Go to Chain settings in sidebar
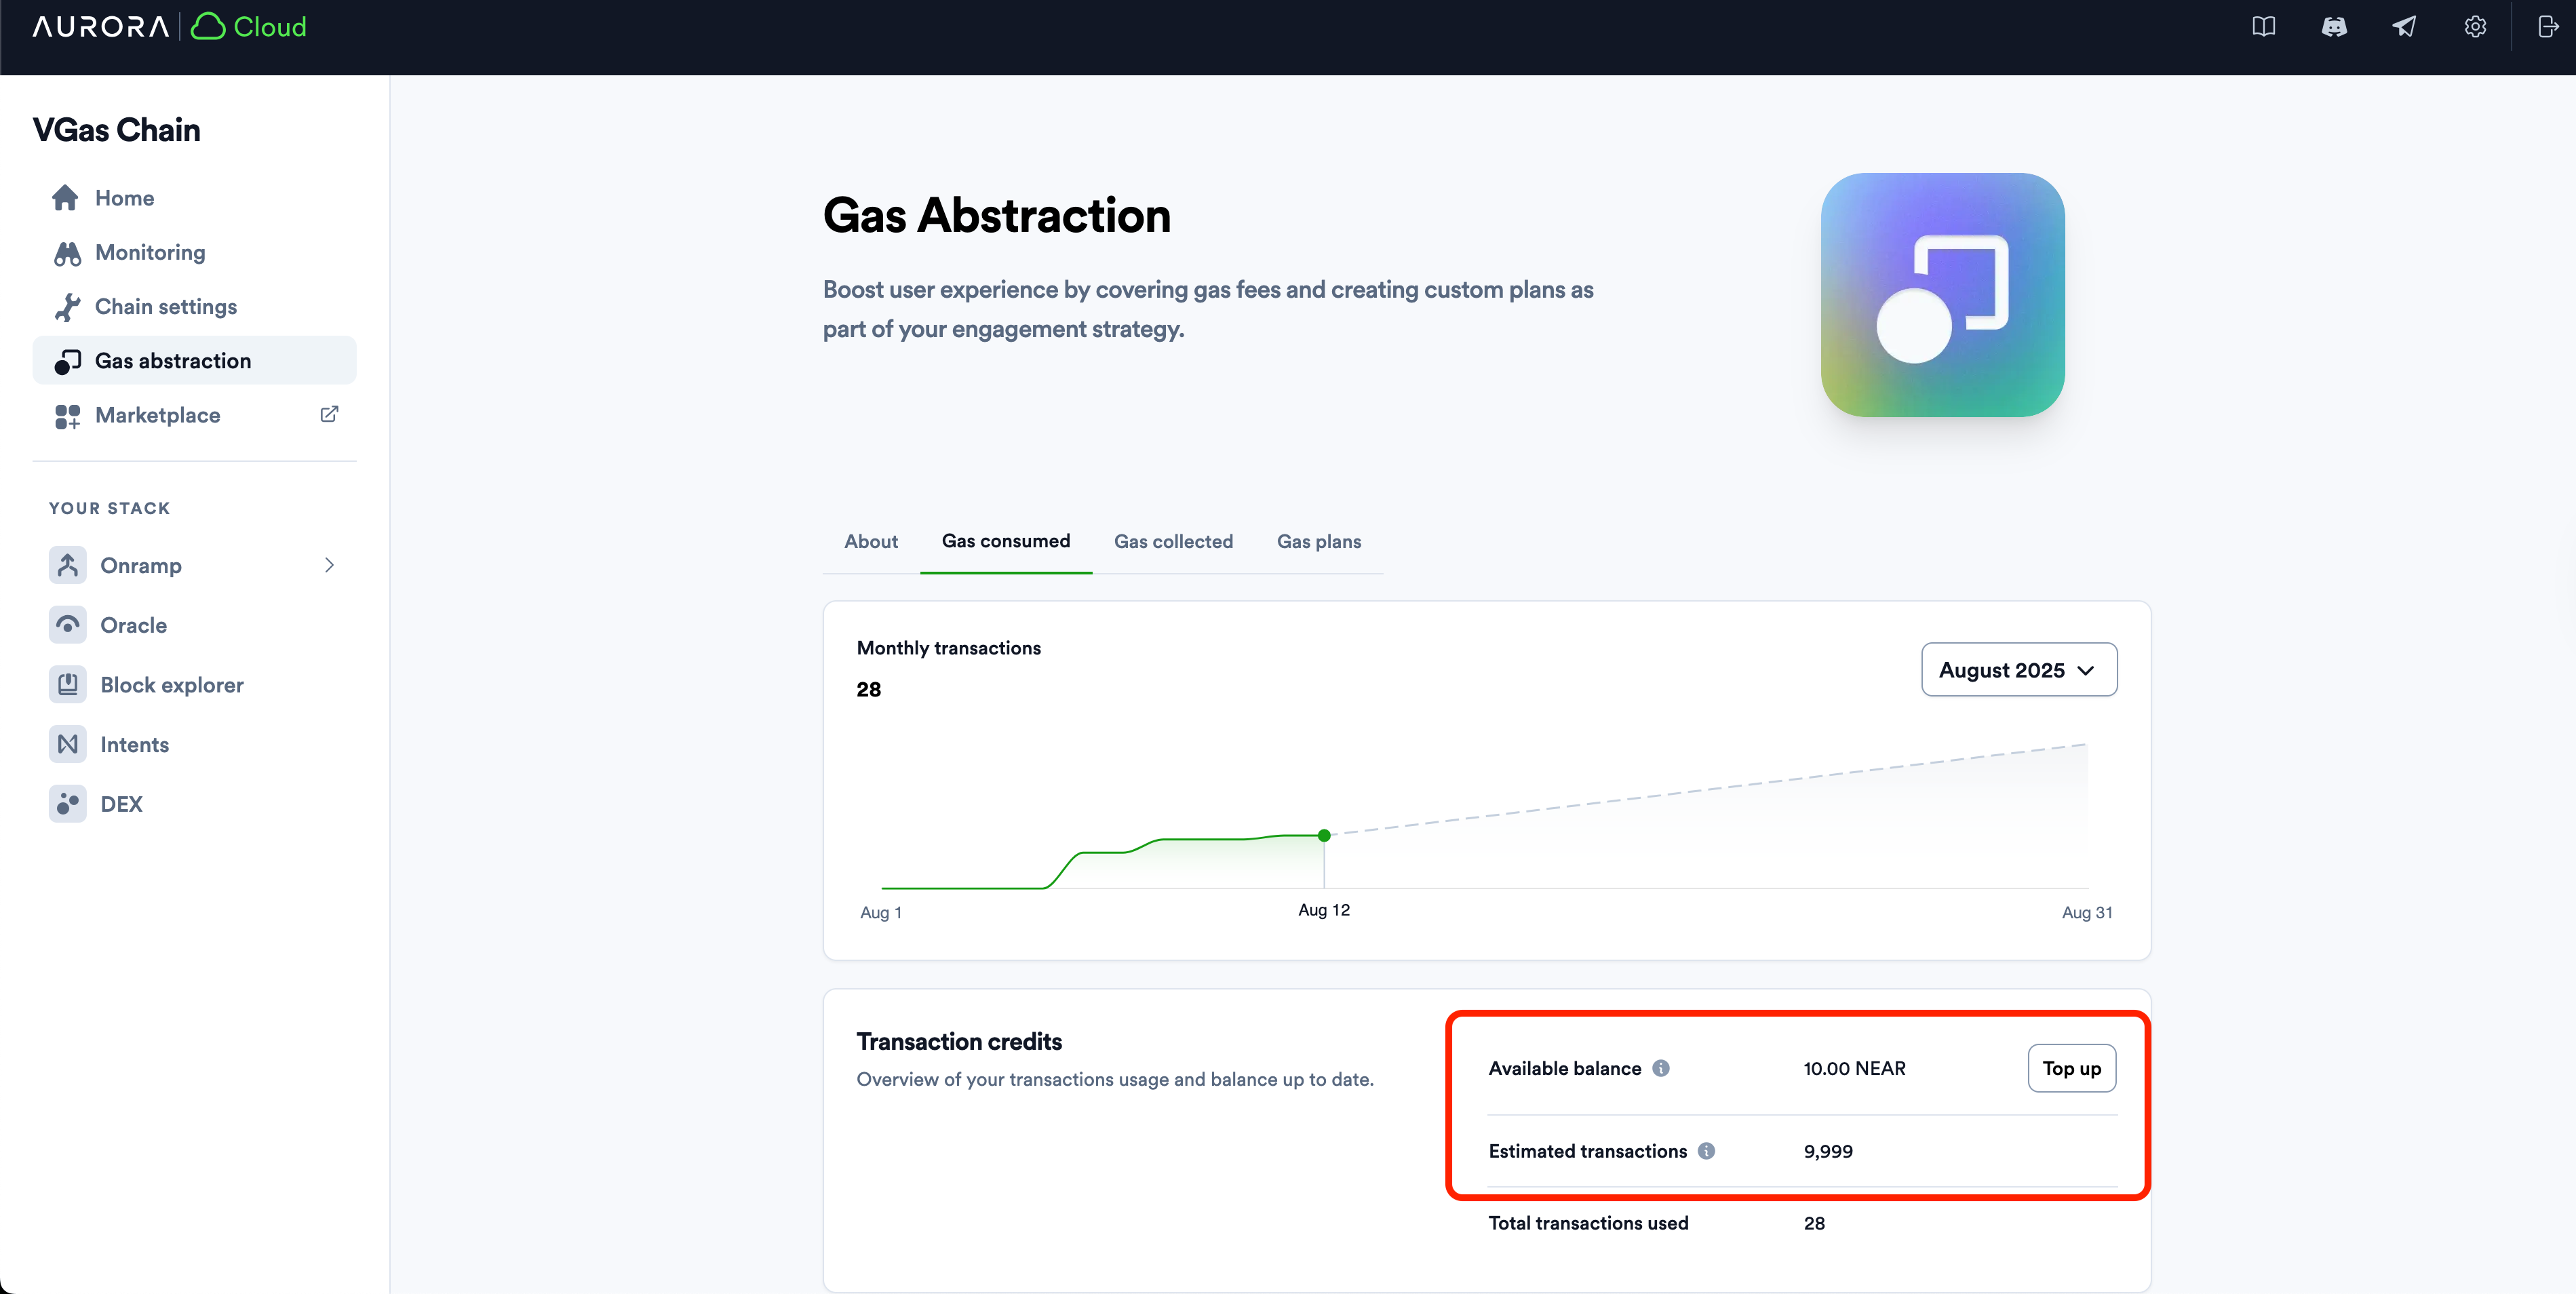 point(165,307)
